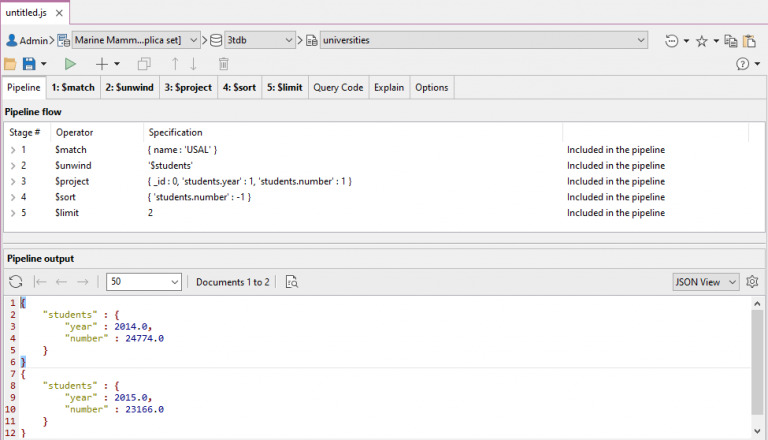
Task: Expand the $match stage row
Action: (x=12, y=149)
